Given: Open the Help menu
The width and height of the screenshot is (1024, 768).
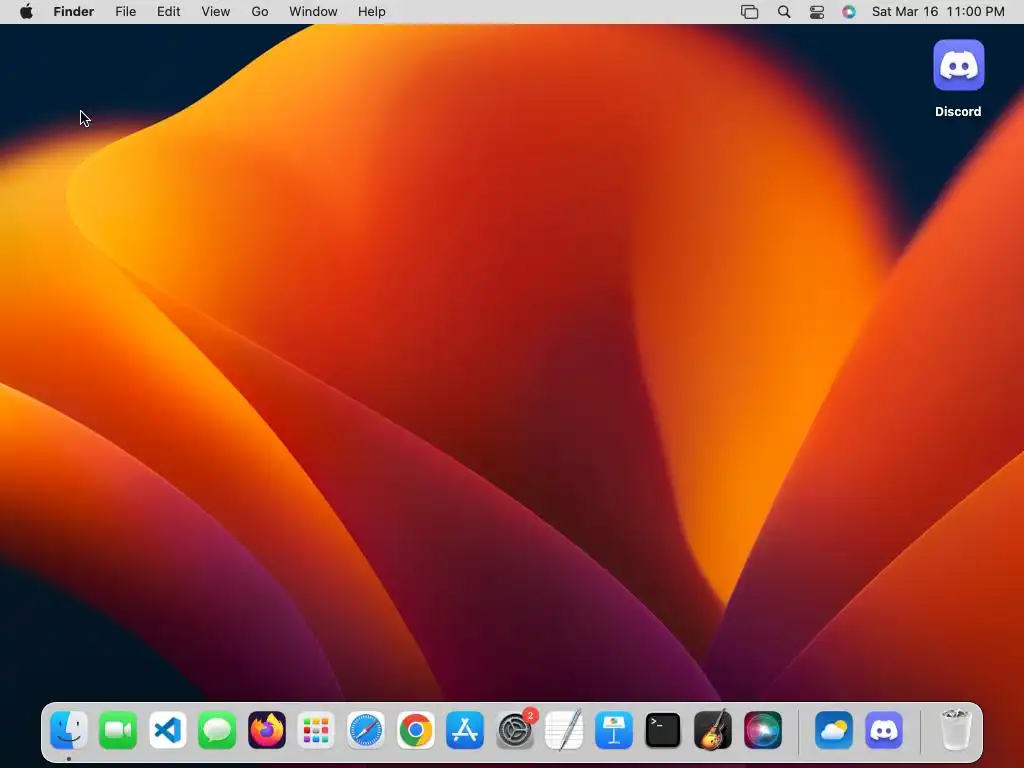Looking at the screenshot, I should pos(372,12).
